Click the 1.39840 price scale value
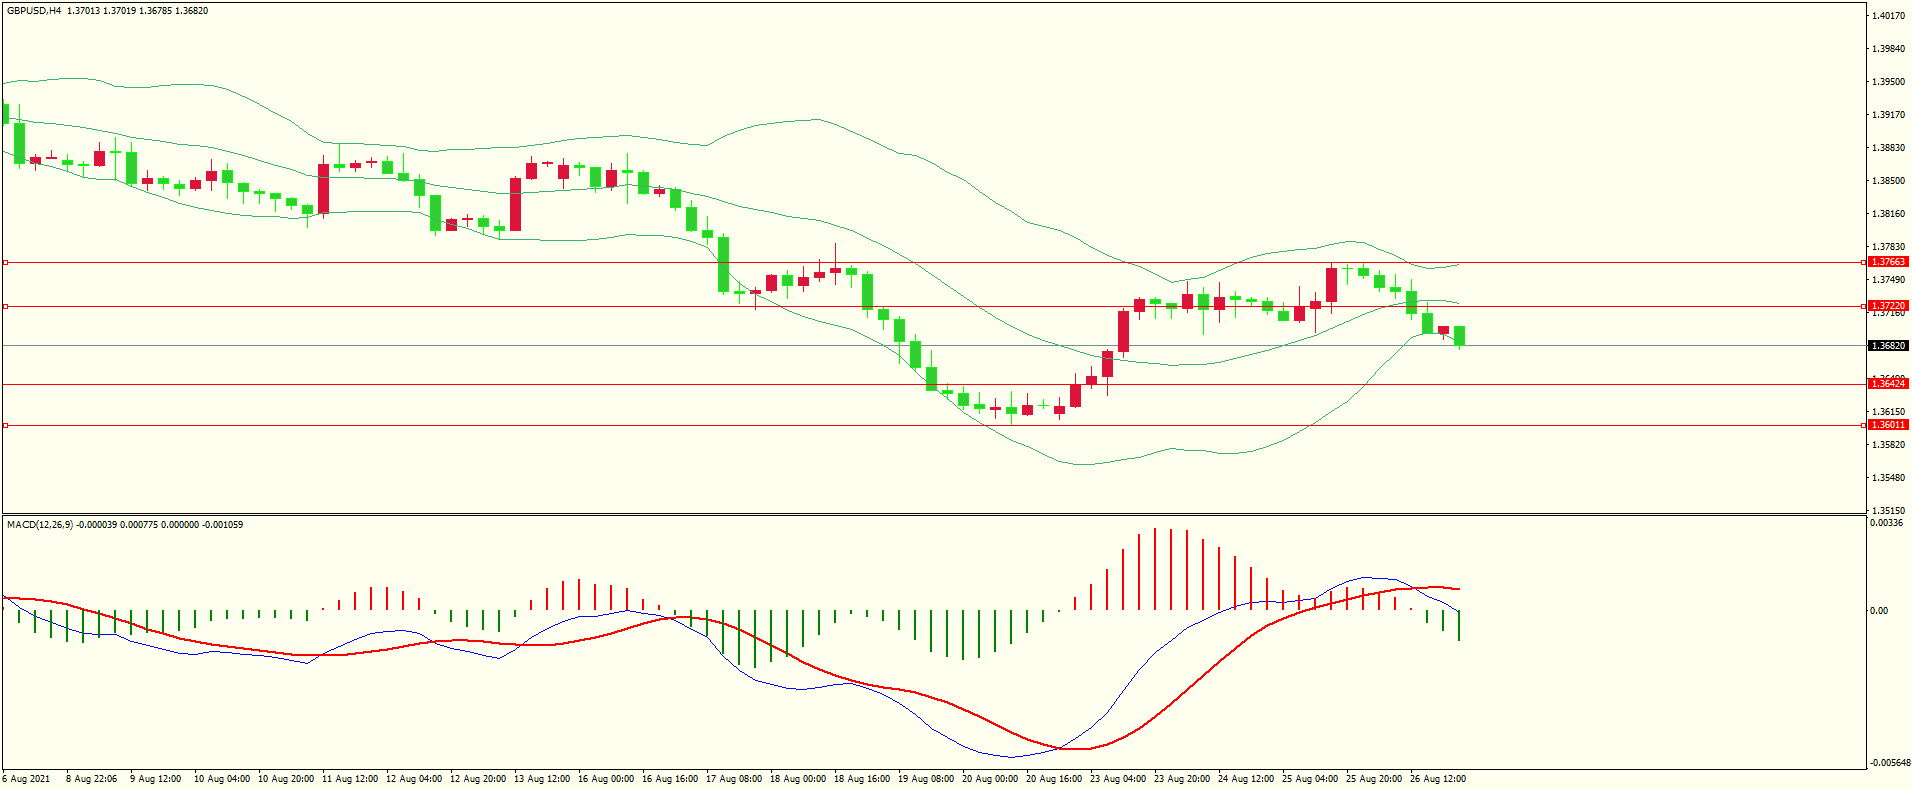The height and width of the screenshot is (790, 1912). pyautogui.click(x=1888, y=49)
